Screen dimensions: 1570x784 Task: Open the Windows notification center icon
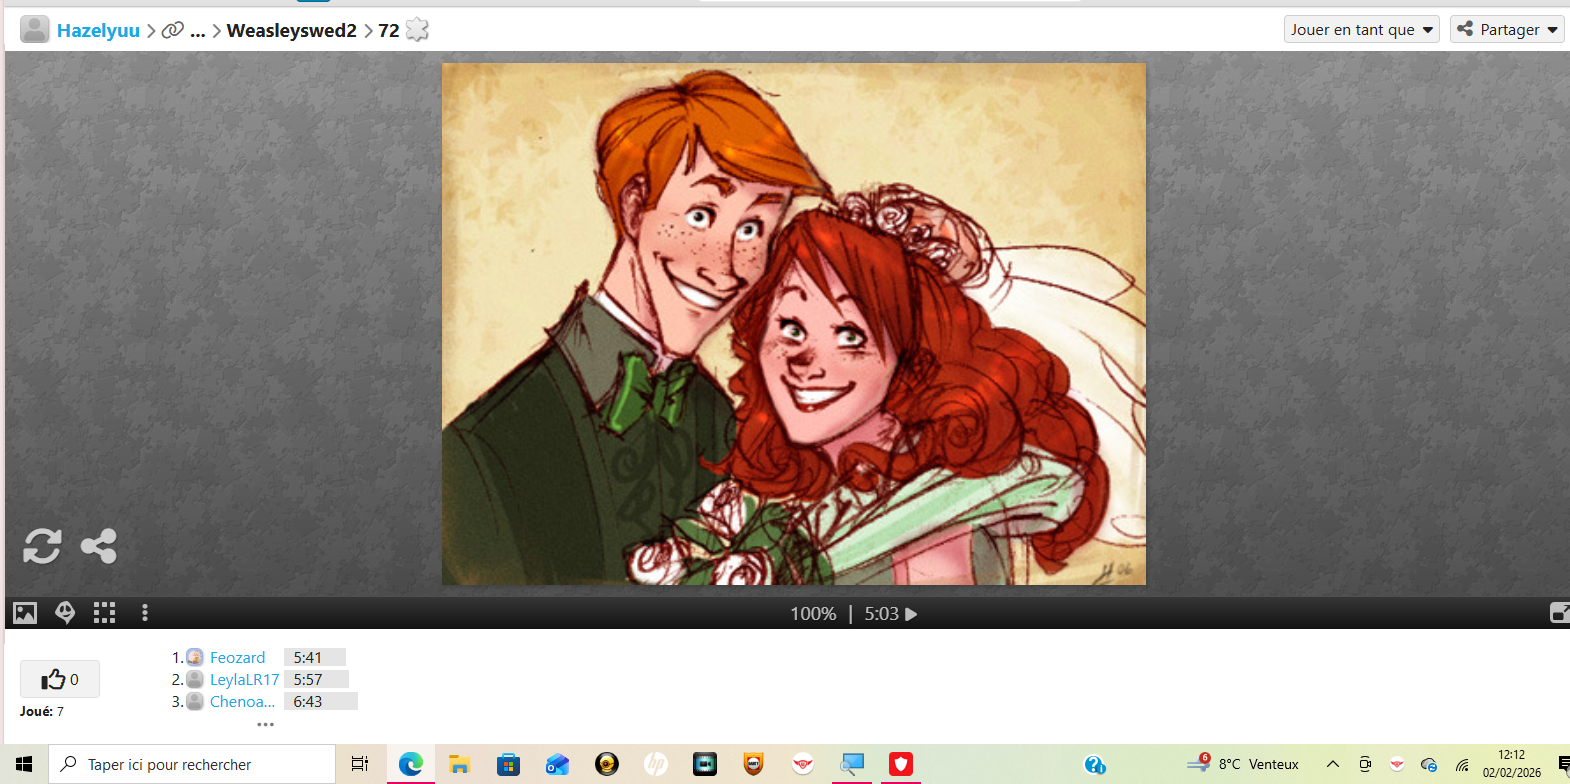[x=1563, y=765]
